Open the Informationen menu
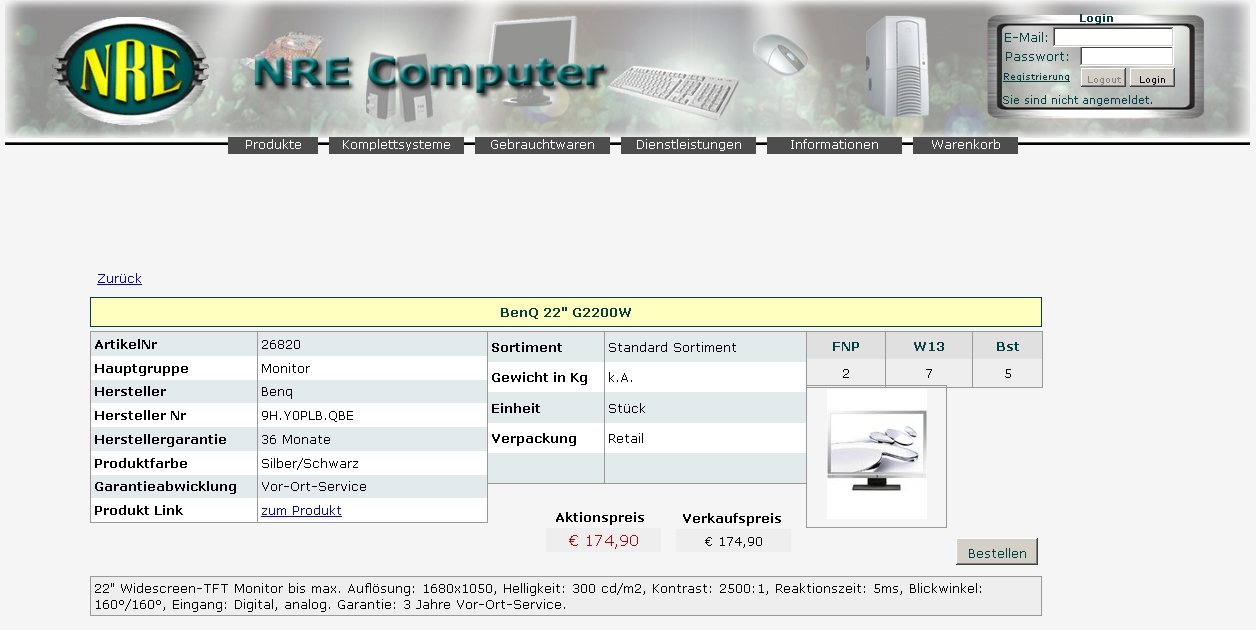This screenshot has height=630, width=1256. tap(834, 145)
